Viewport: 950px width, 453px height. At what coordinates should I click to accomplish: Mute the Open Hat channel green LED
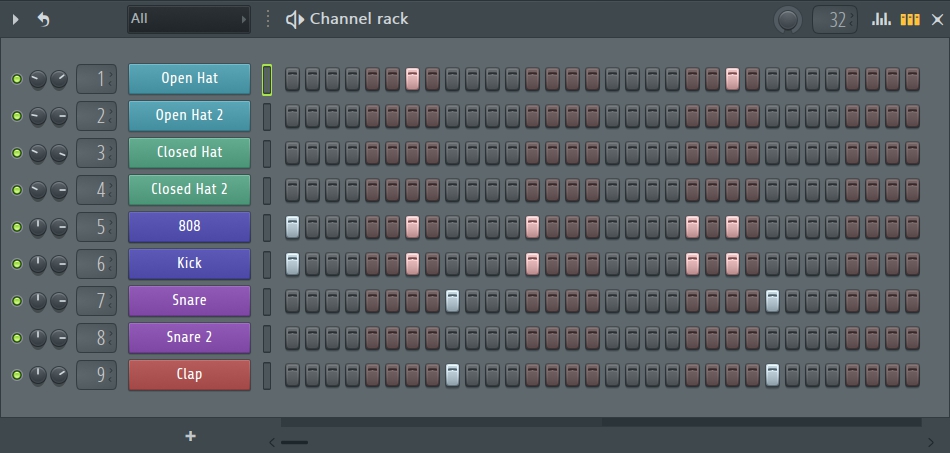tap(17, 79)
